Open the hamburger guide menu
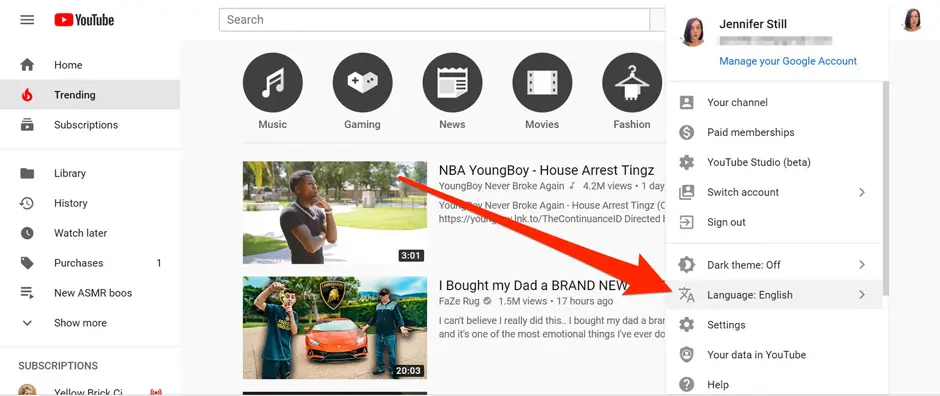Viewport: 940px width, 396px height. pos(27,20)
